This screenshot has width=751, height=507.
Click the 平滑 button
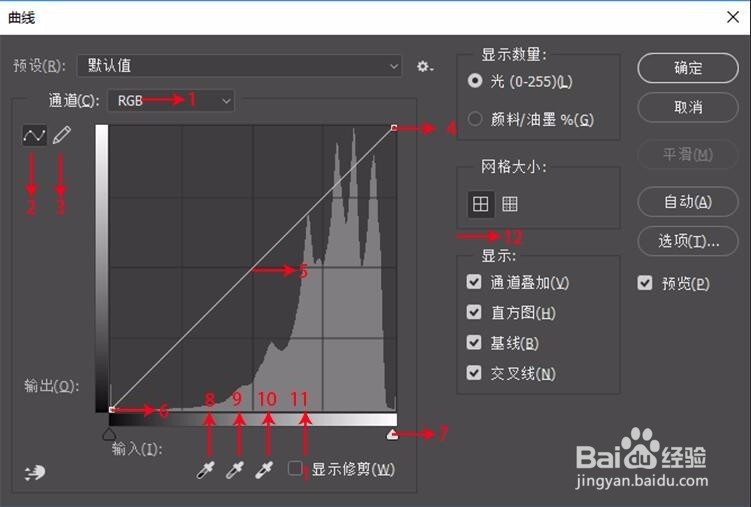pyautogui.click(x=688, y=154)
